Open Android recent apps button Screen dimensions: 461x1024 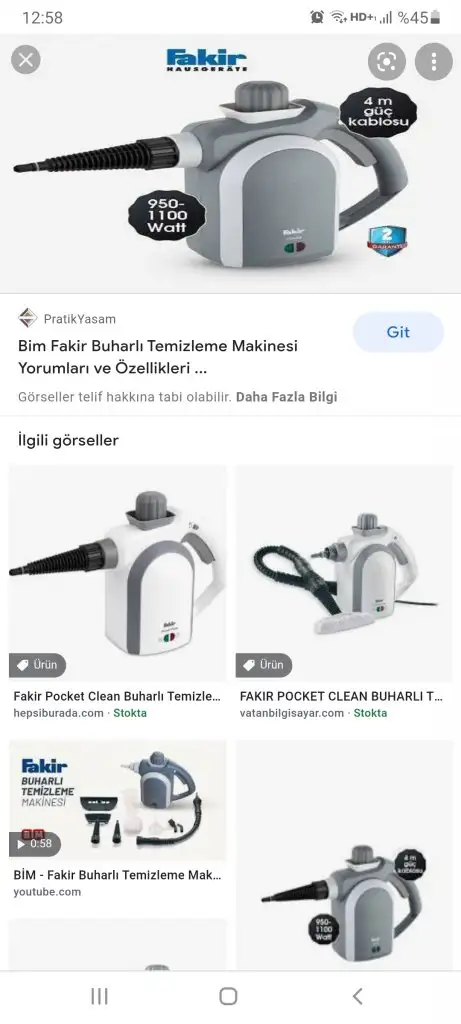(99, 996)
